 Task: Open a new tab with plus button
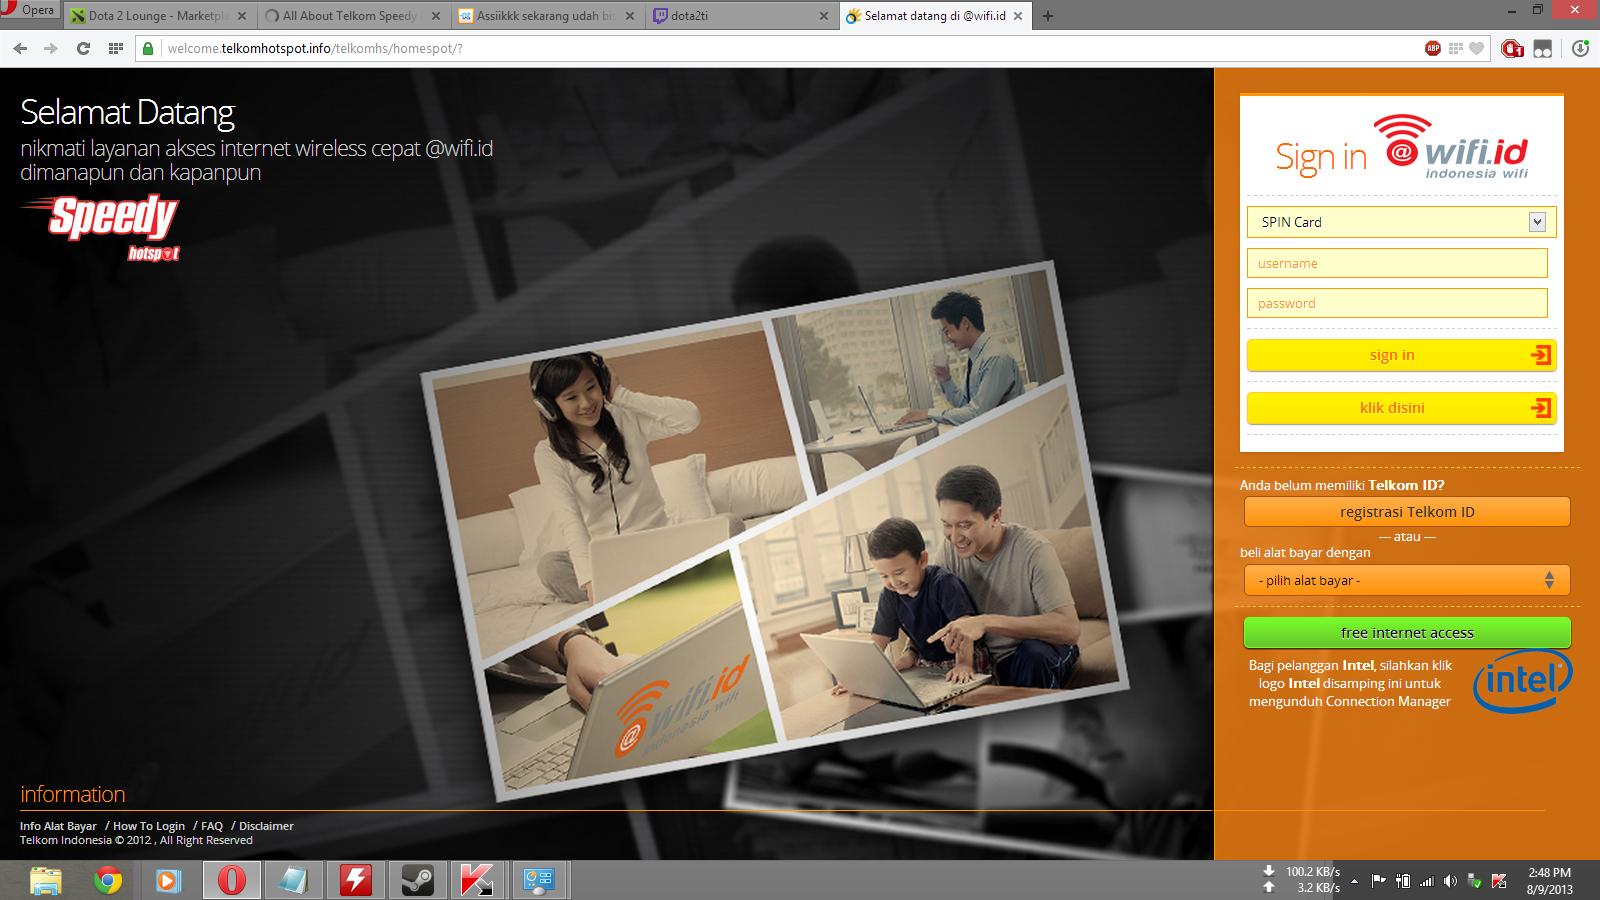[1048, 16]
